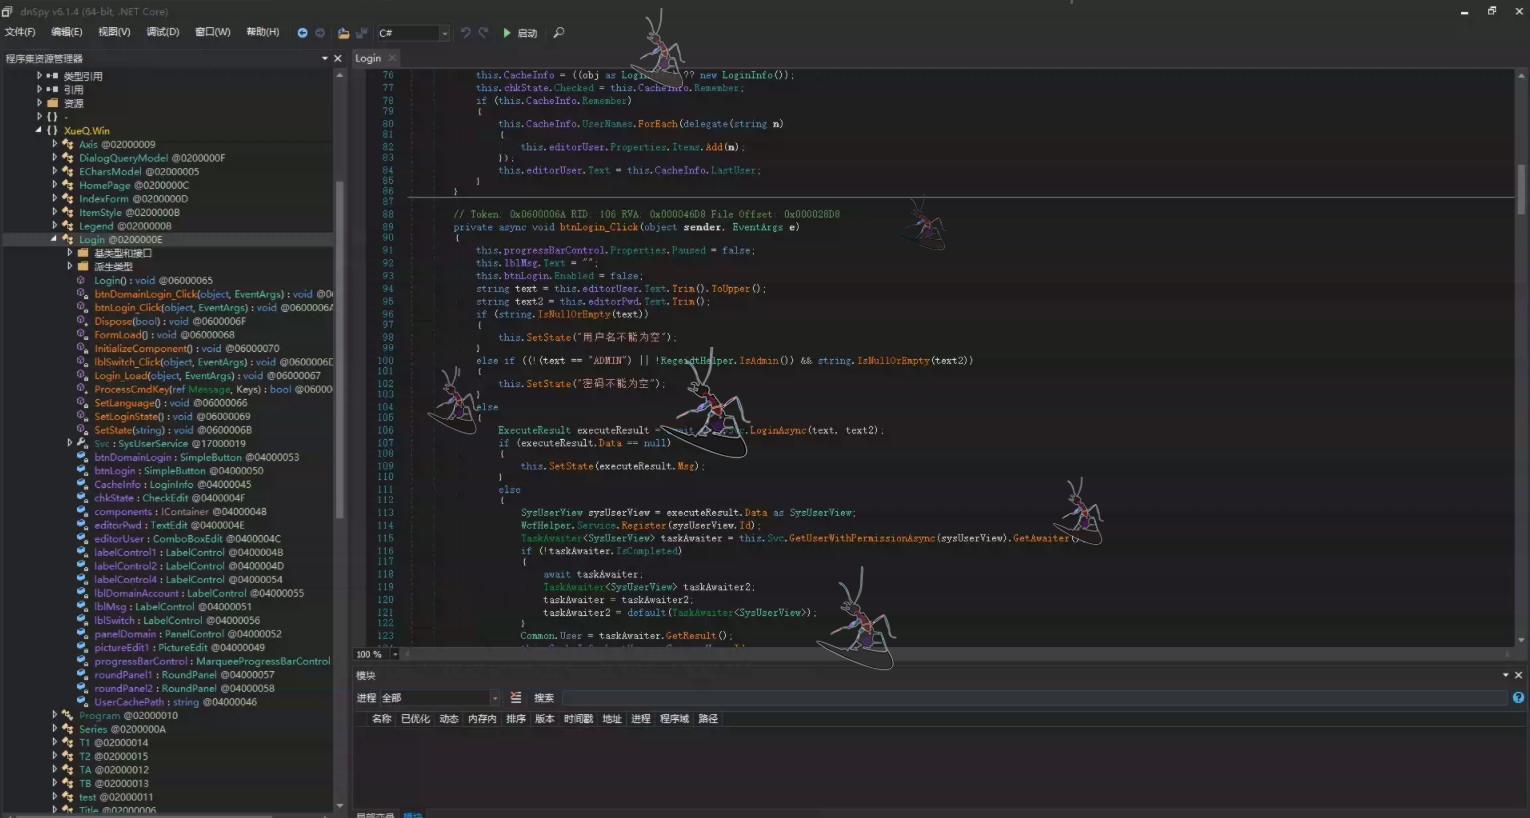Click the open file folder icon
1530x818 pixels.
tap(343, 33)
